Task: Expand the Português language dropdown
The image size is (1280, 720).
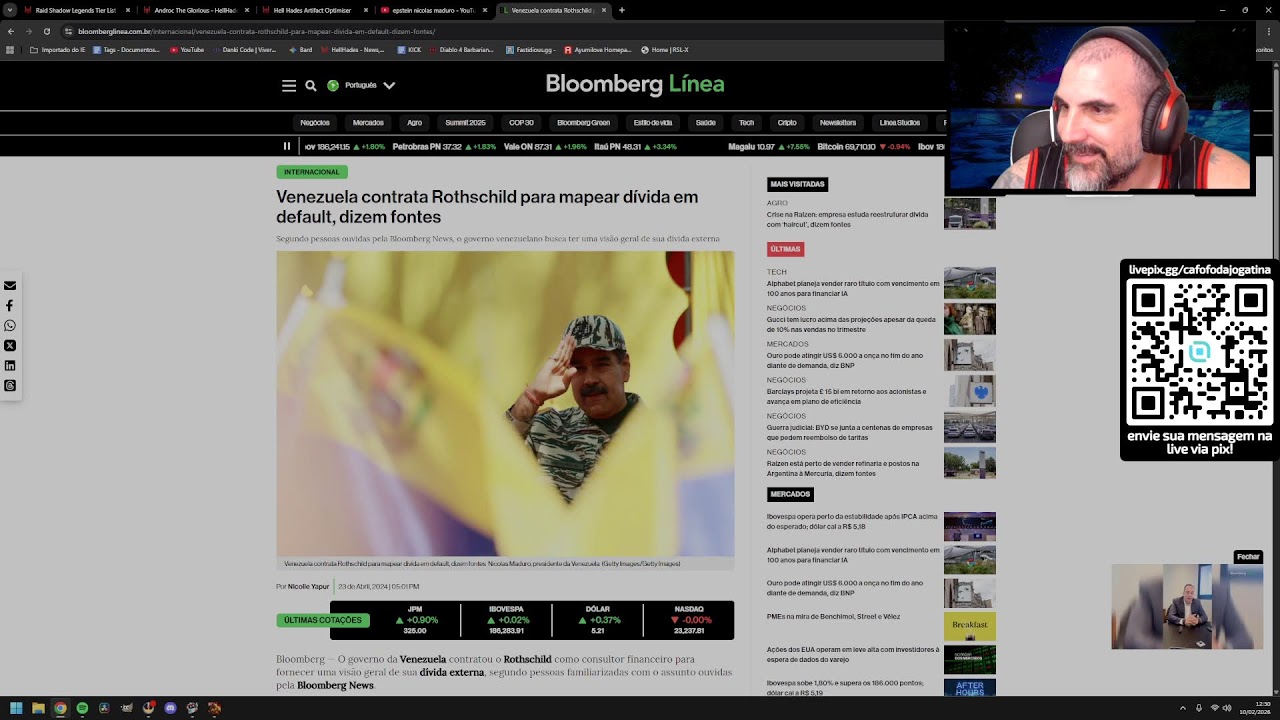Action: coord(362,86)
